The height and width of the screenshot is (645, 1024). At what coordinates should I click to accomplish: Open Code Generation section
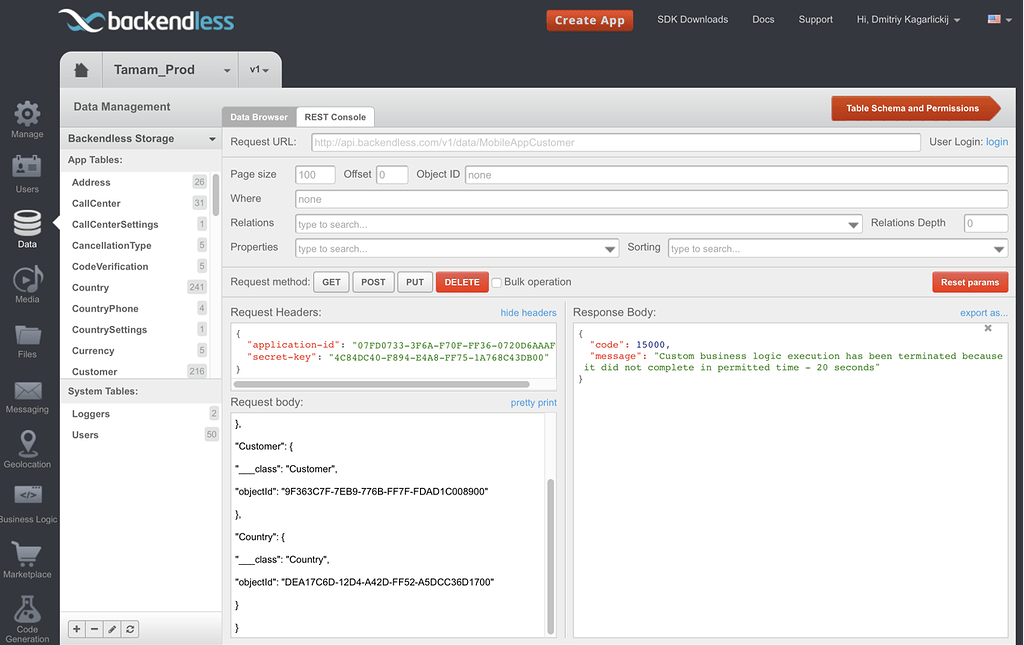(27, 613)
